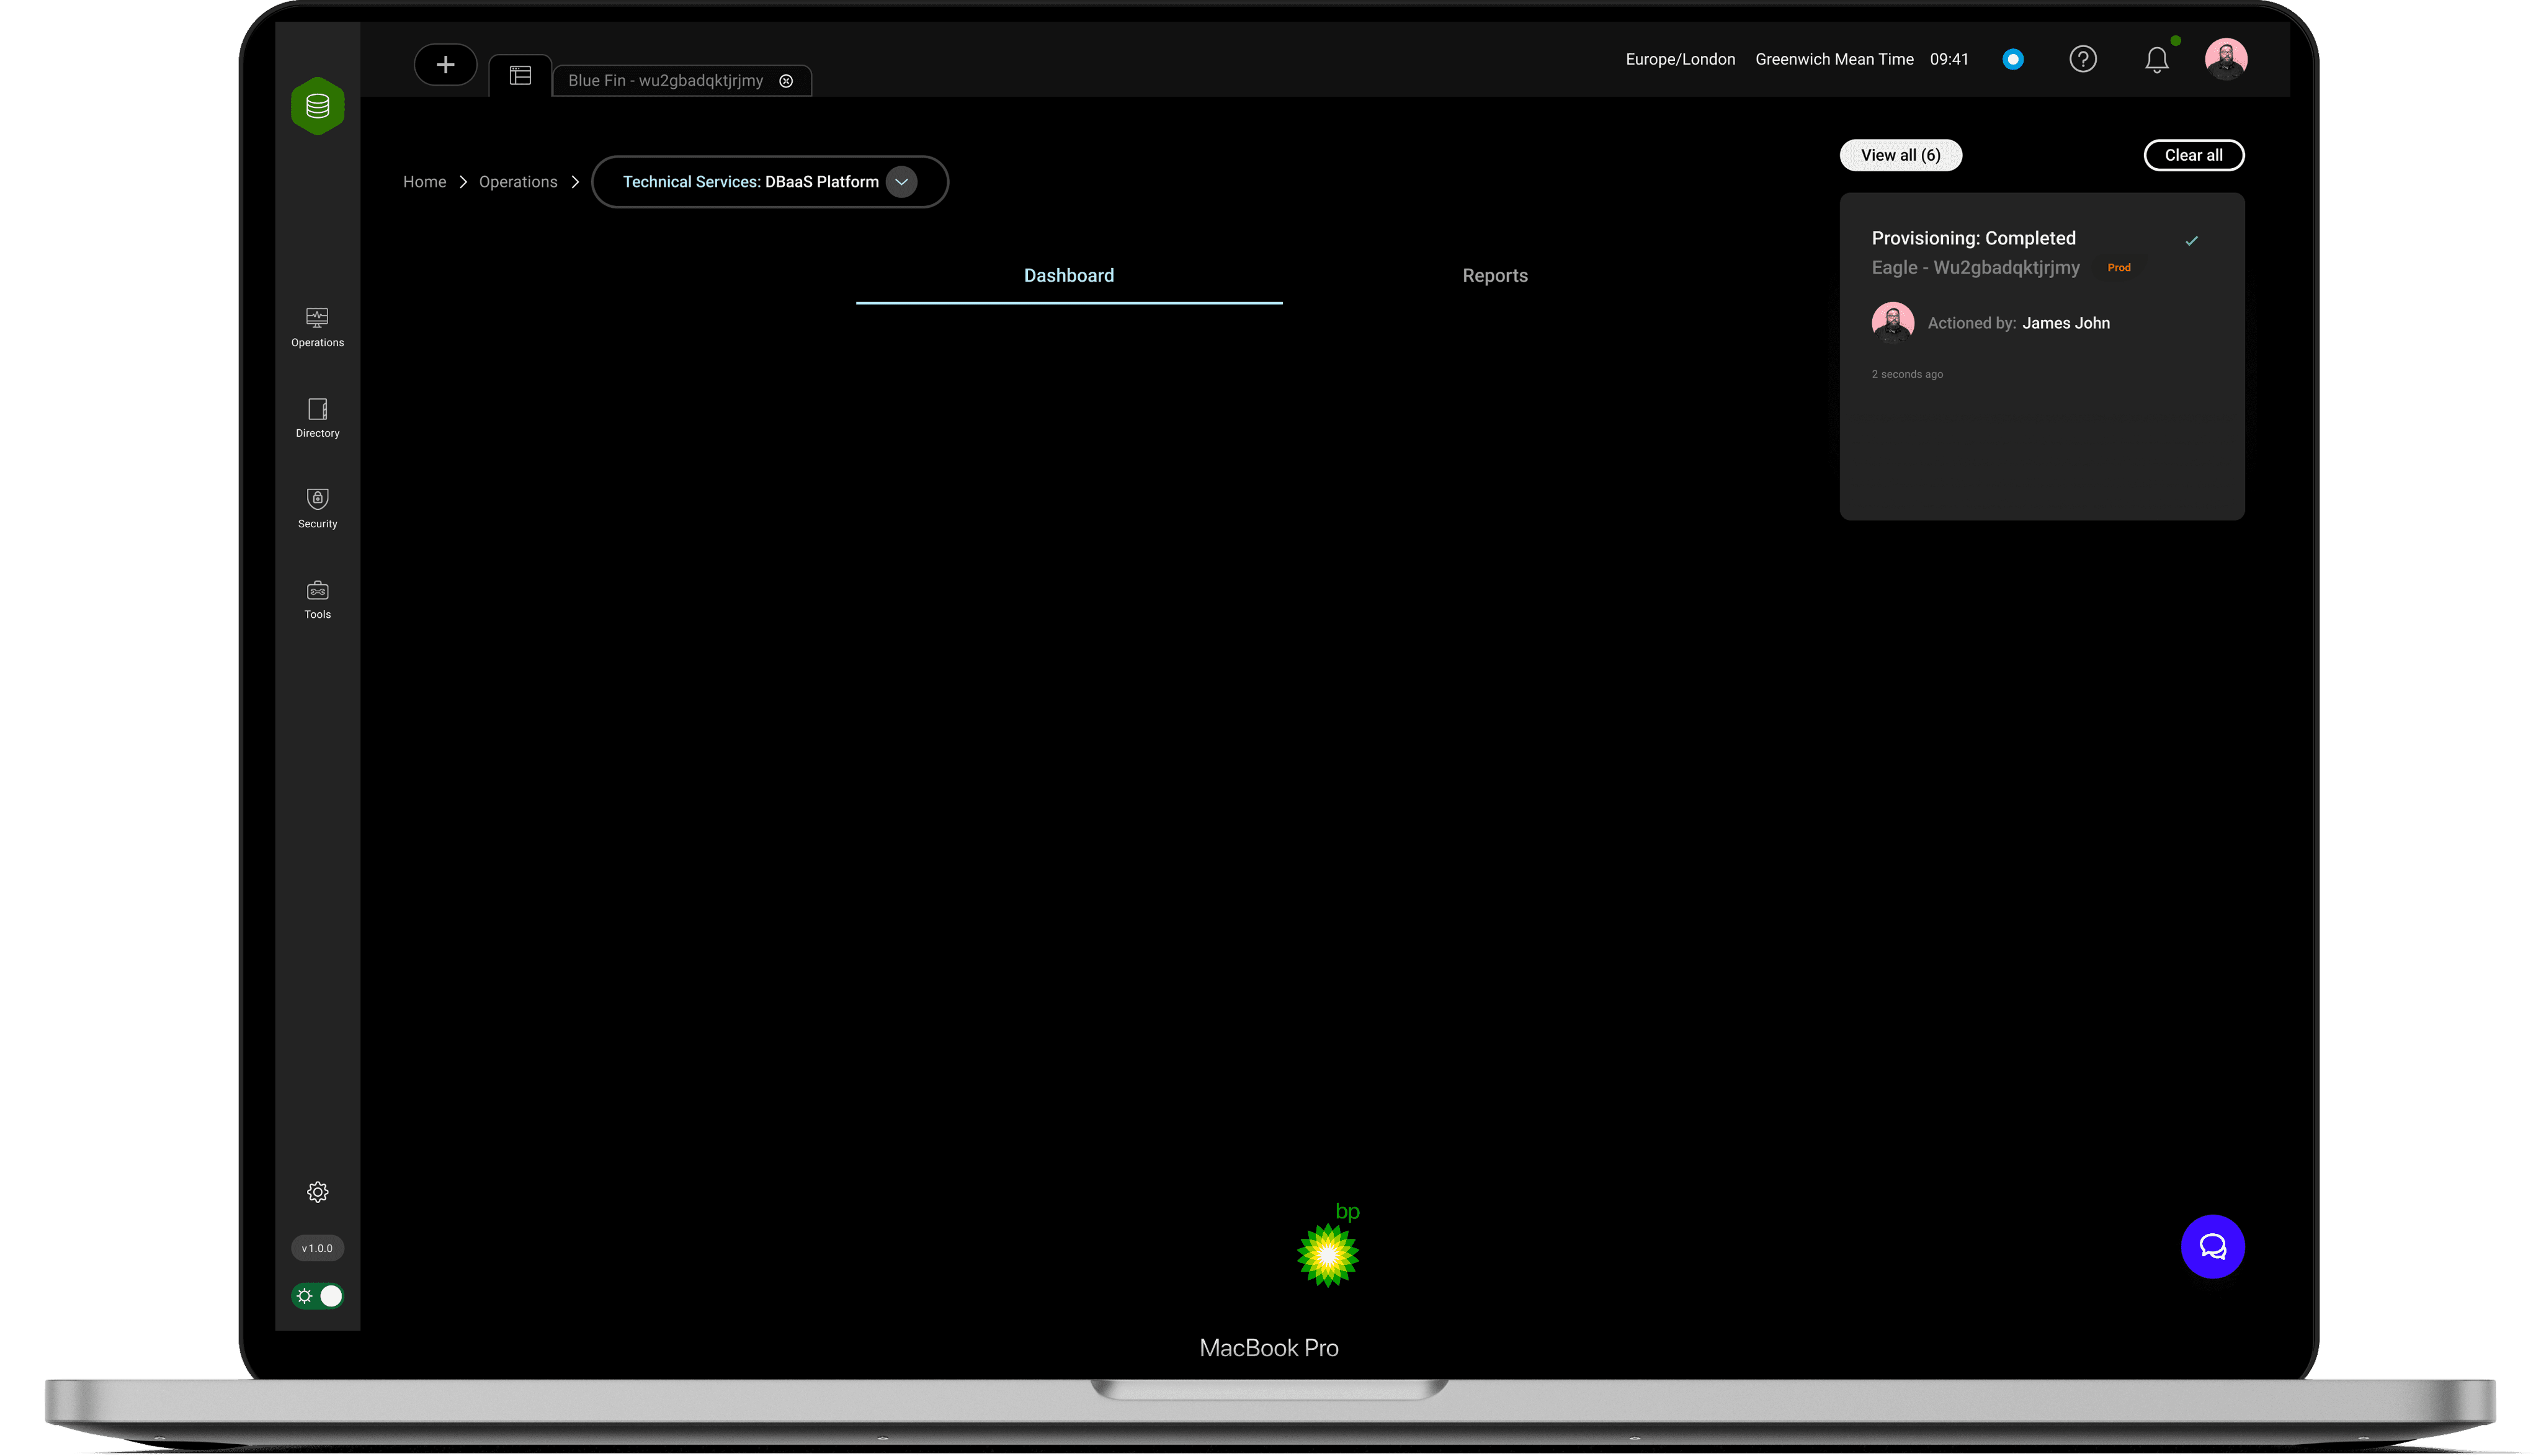
Task: Open the Security shield icon
Action: pyautogui.click(x=317, y=507)
